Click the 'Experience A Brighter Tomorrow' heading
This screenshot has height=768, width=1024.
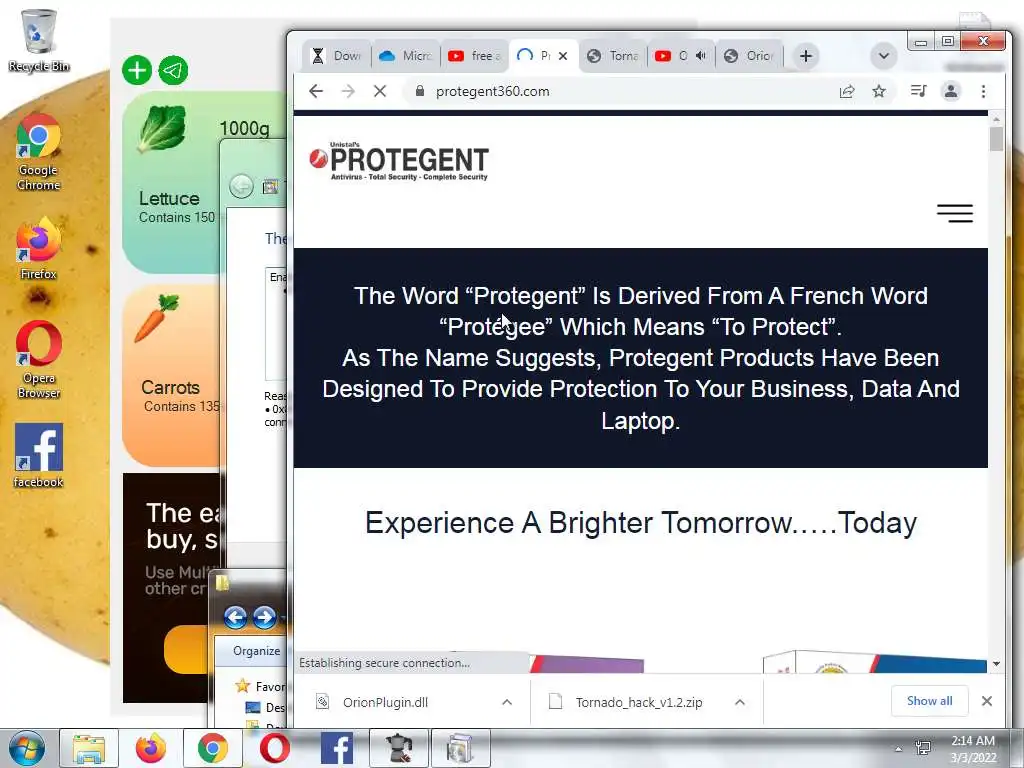point(641,523)
